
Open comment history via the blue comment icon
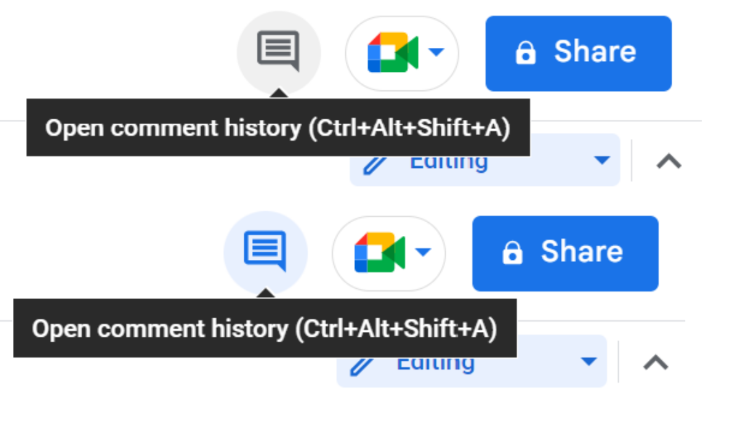pos(265,251)
